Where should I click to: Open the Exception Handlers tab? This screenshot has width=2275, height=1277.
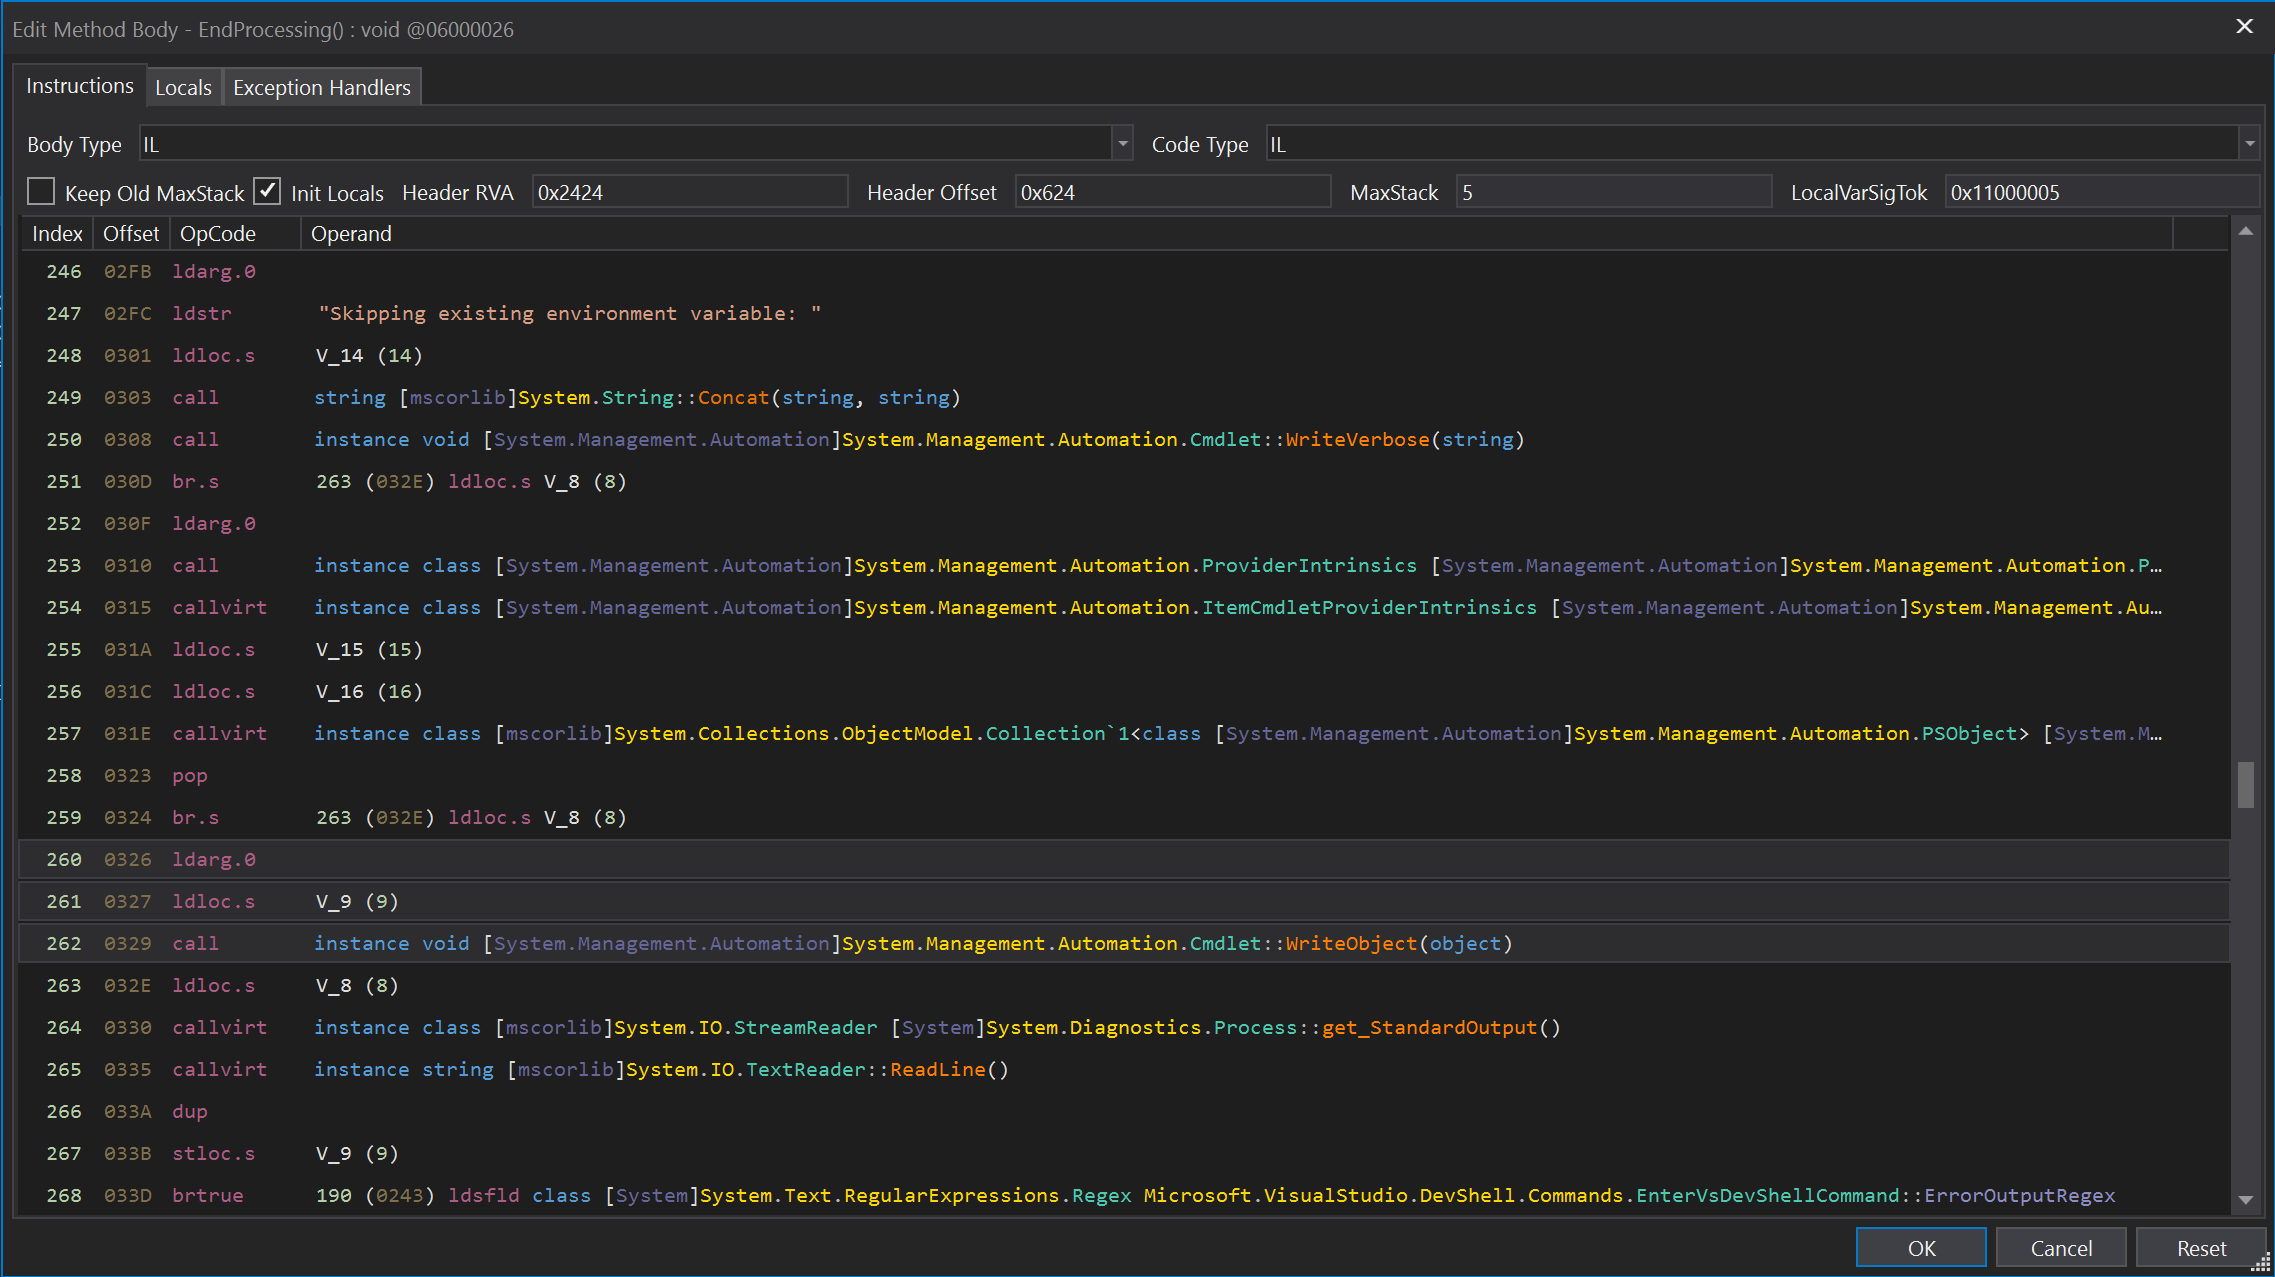pos(321,88)
